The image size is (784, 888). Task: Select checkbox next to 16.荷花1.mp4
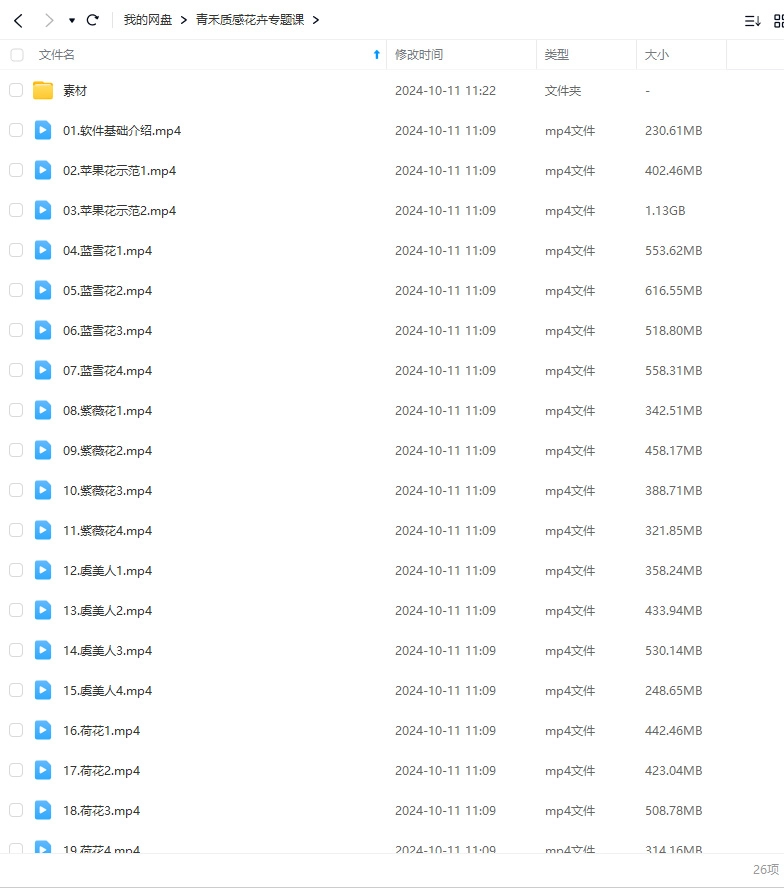point(16,730)
